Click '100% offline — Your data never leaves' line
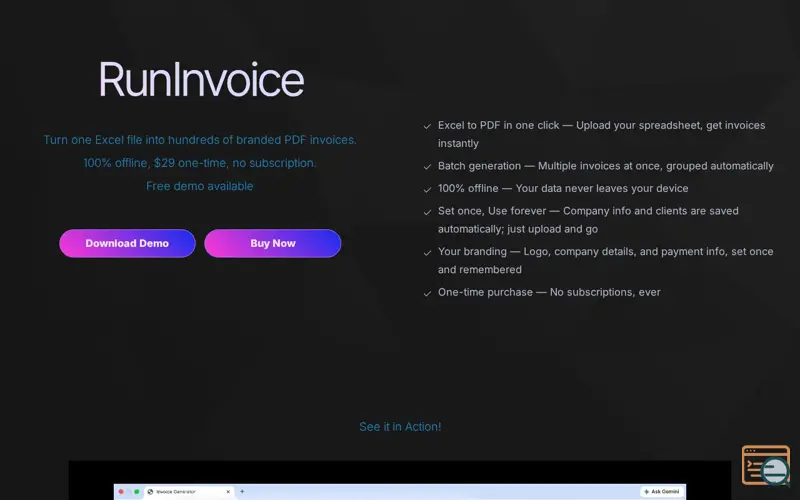800x500 pixels. pyautogui.click(x=563, y=188)
